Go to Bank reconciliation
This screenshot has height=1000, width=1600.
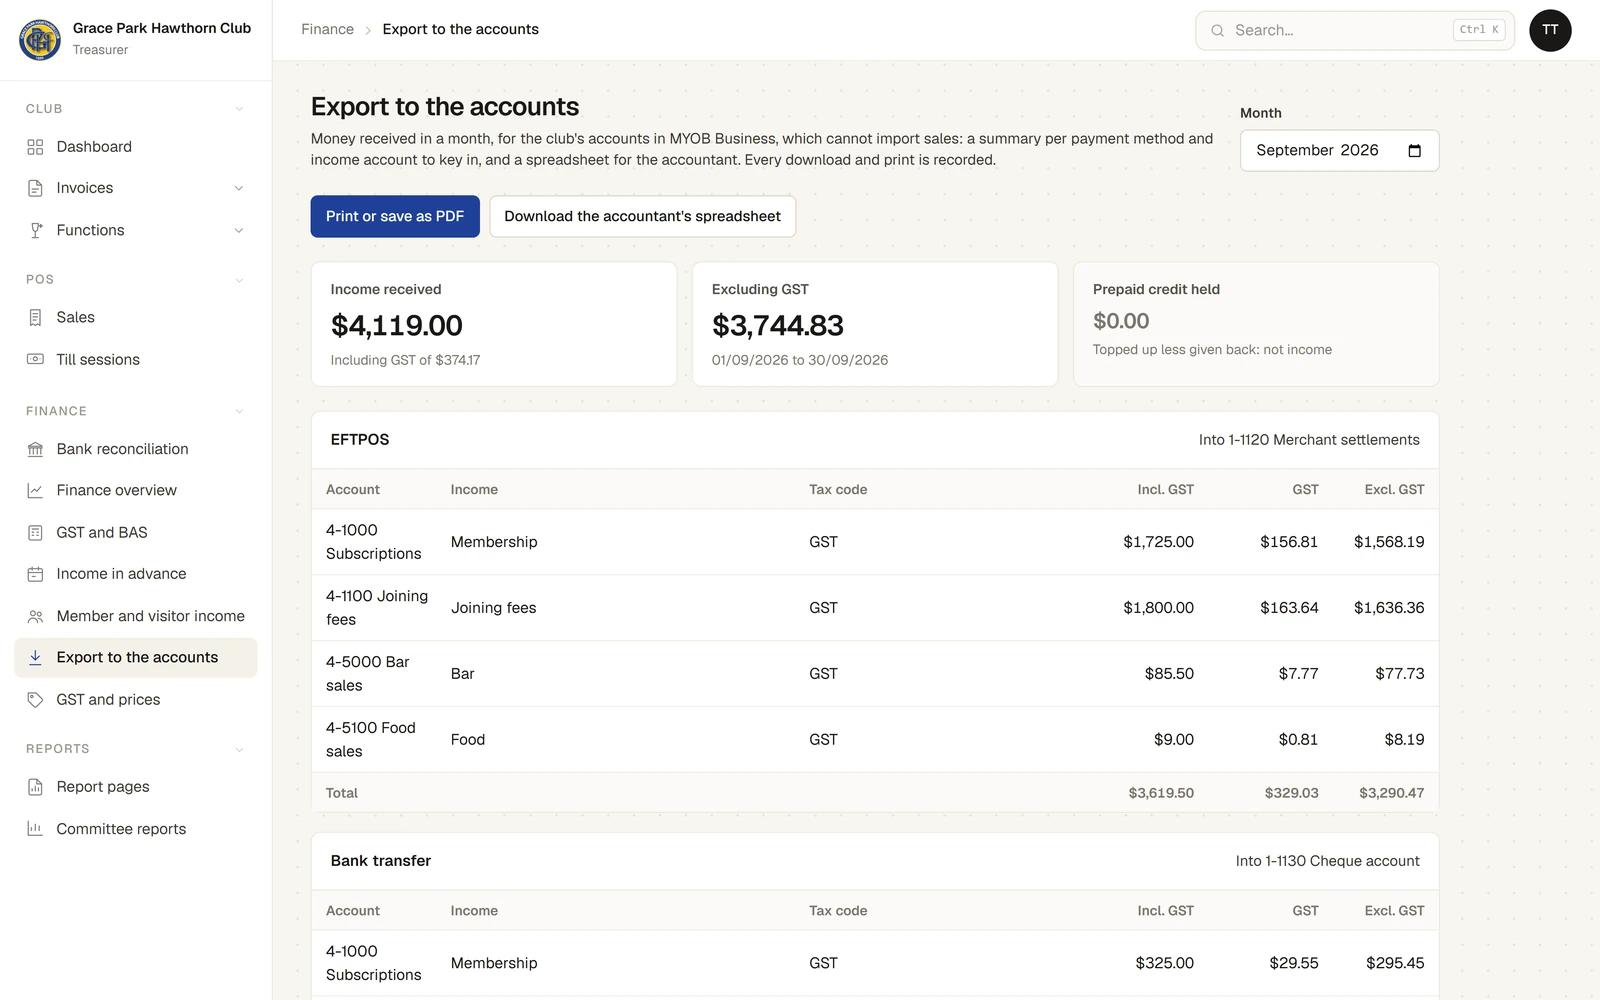click(x=136, y=449)
